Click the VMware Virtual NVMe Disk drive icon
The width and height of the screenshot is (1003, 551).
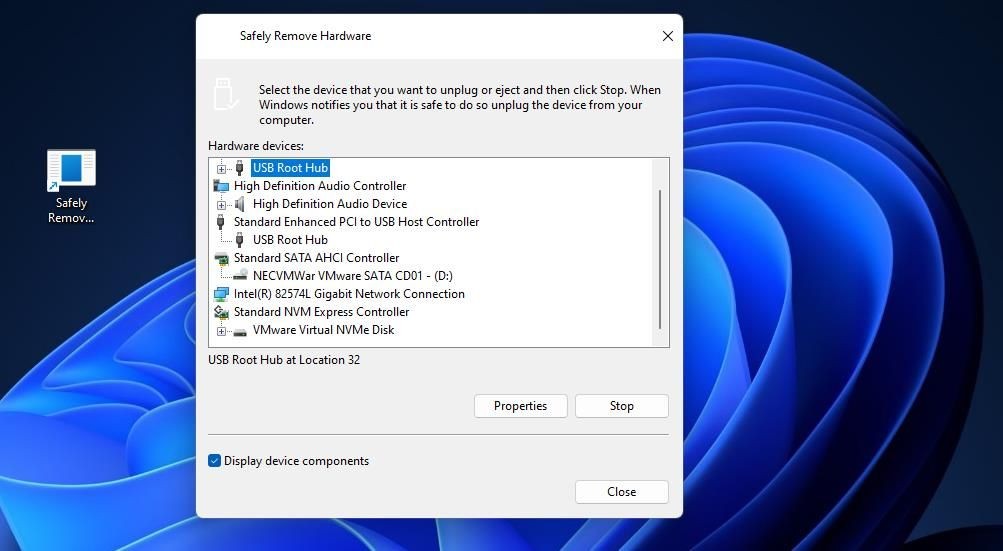coord(240,331)
